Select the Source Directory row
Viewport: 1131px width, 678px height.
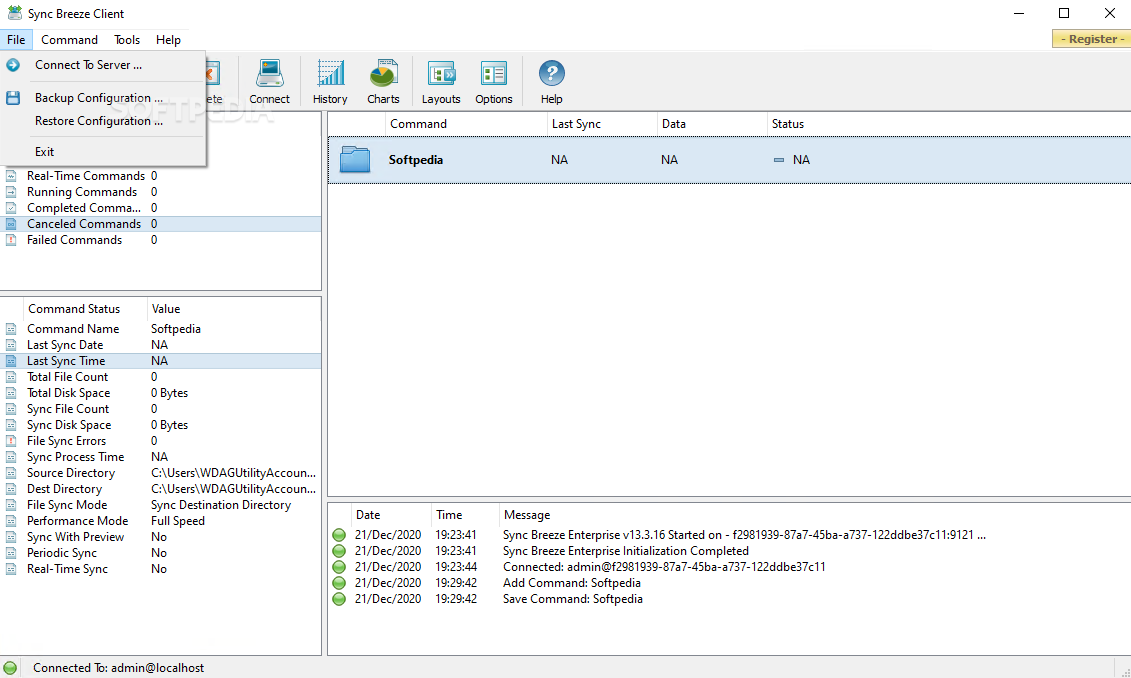click(x=161, y=473)
